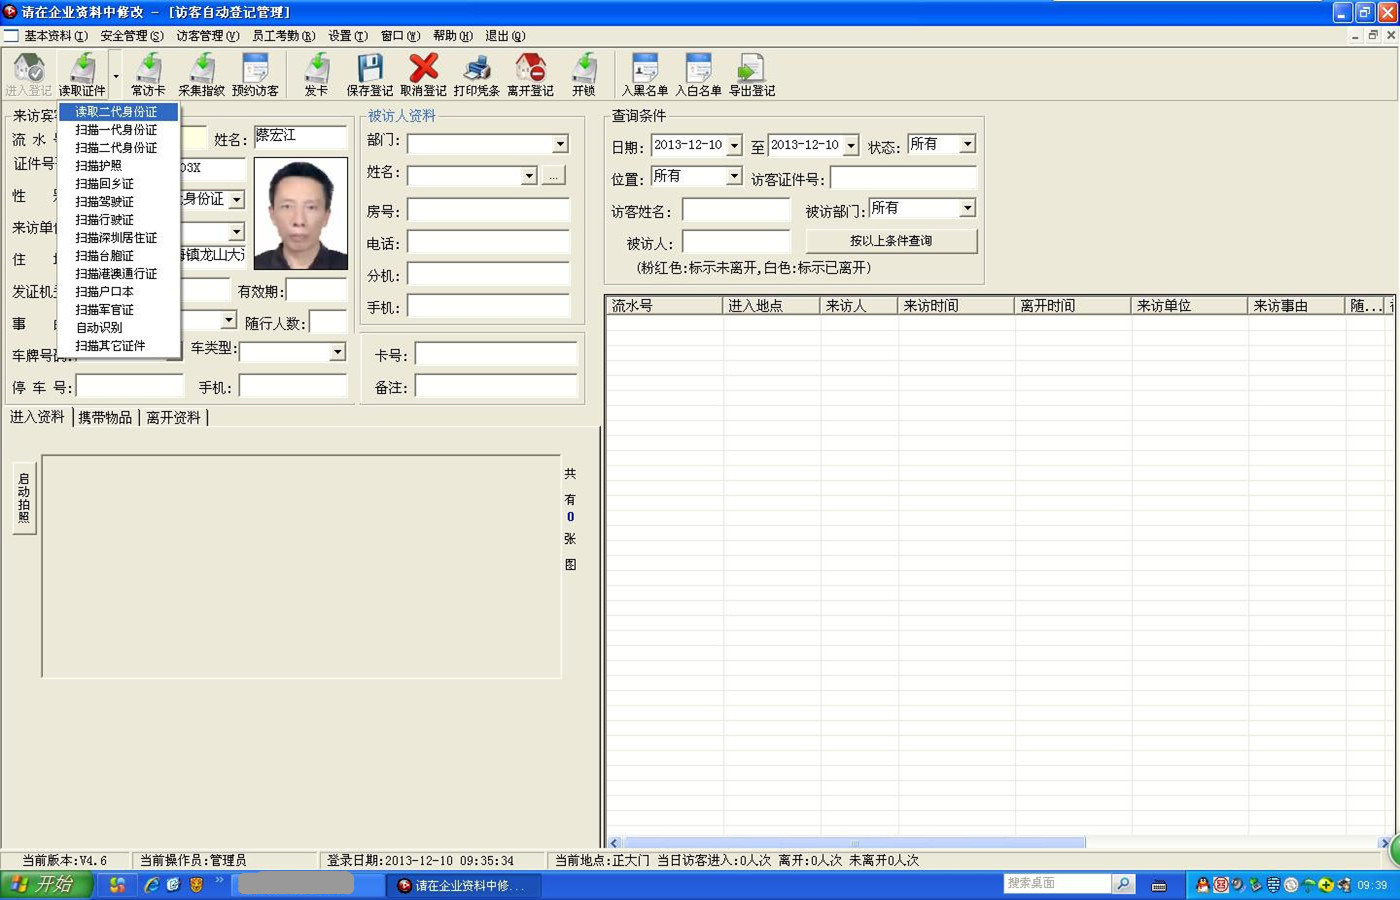Select 读取二代身份证 from the dropdown list
This screenshot has width=1400, height=900.
118,112
